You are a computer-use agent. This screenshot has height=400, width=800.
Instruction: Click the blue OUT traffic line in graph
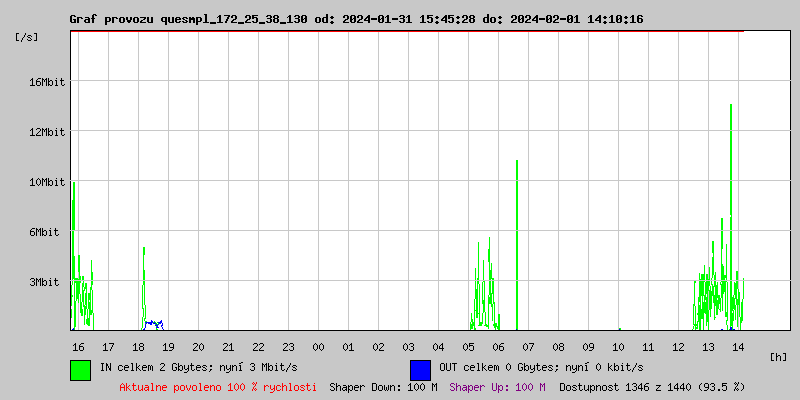[x=153, y=323]
